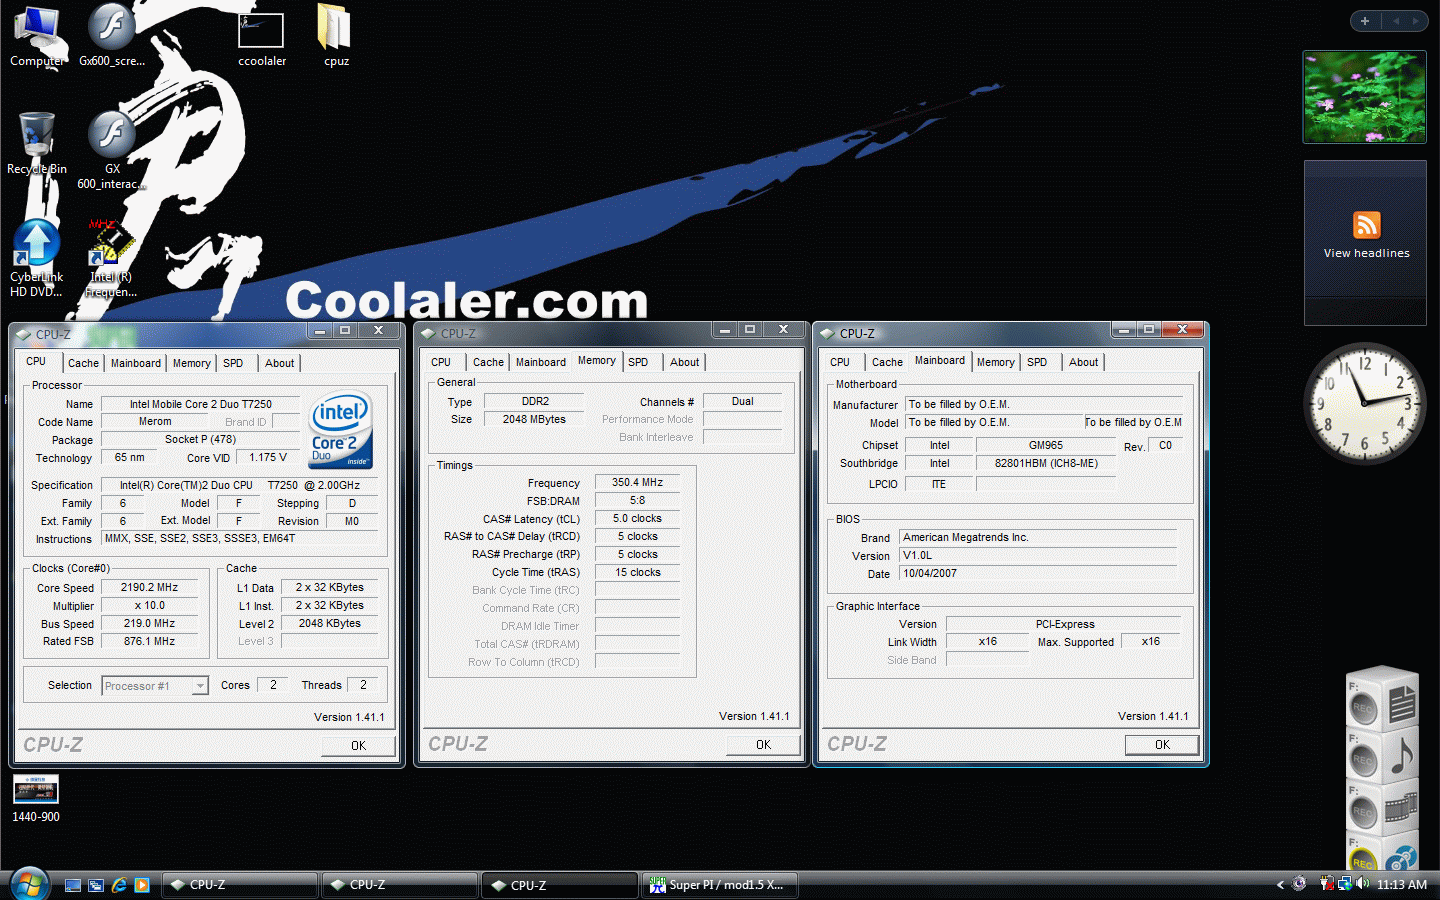
Task: Click the memory Size value 2048 MBytes
Action: pos(534,420)
